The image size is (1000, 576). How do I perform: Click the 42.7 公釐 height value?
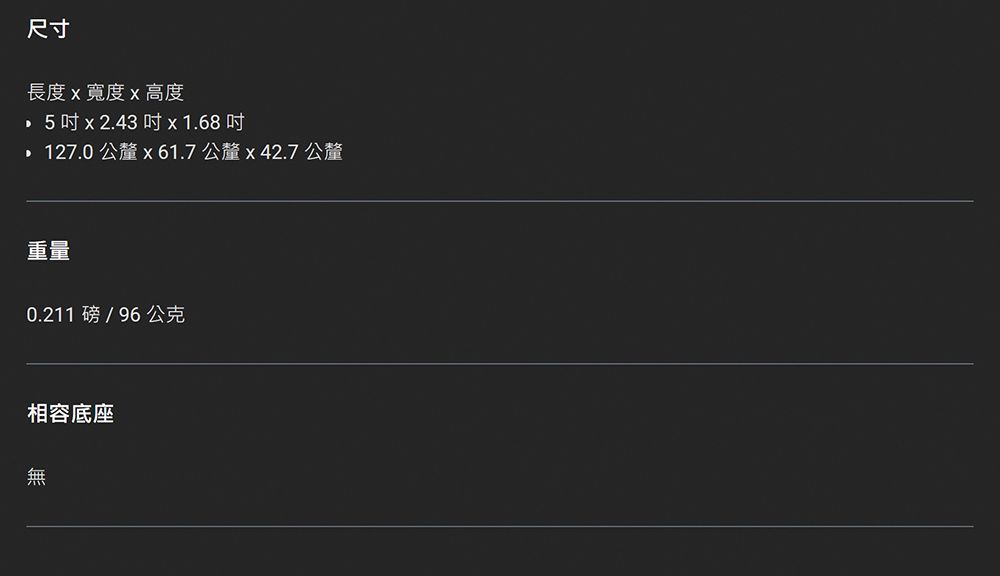pyautogui.click(x=302, y=152)
